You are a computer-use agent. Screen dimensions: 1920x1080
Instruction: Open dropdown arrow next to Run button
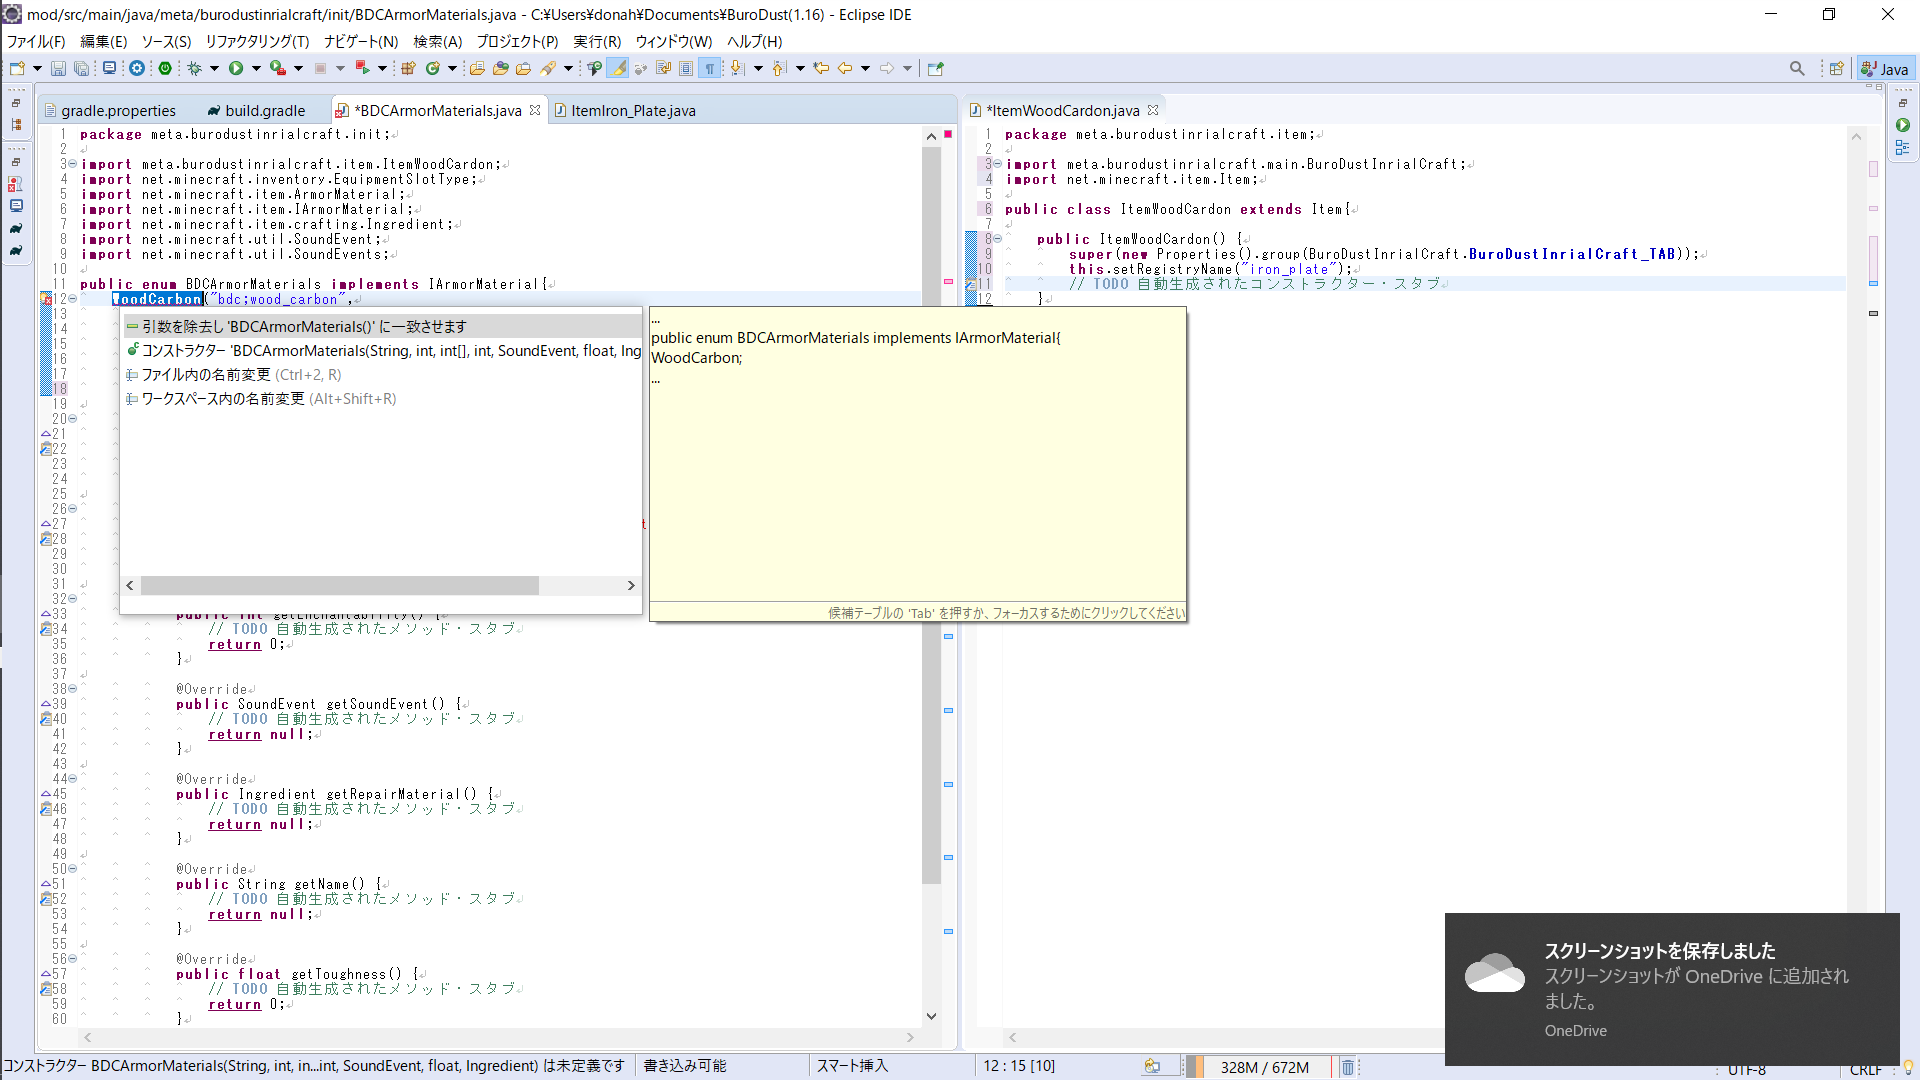256,68
